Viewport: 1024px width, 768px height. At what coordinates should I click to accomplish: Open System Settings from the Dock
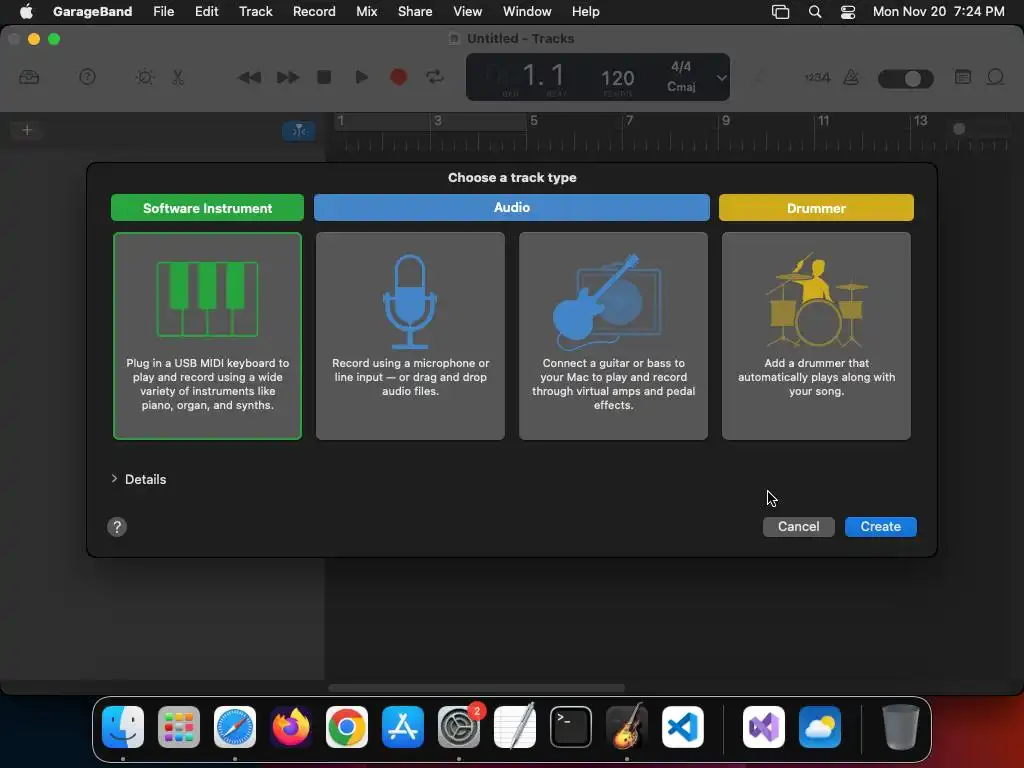point(459,727)
